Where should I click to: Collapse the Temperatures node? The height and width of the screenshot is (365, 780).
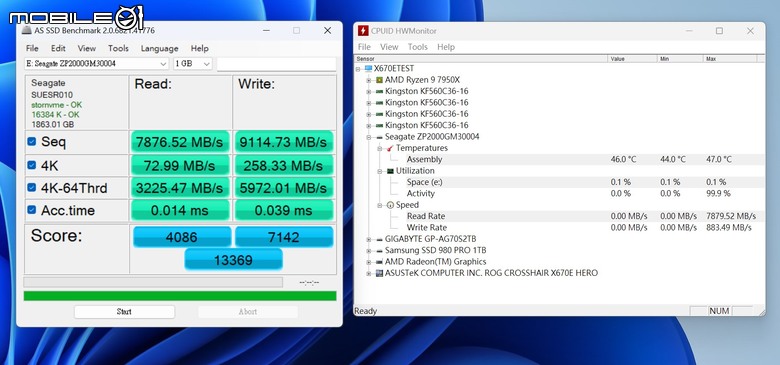coord(380,148)
